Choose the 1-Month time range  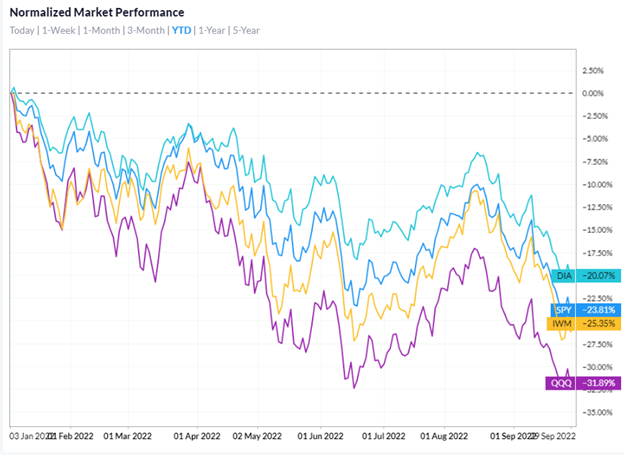(106, 30)
